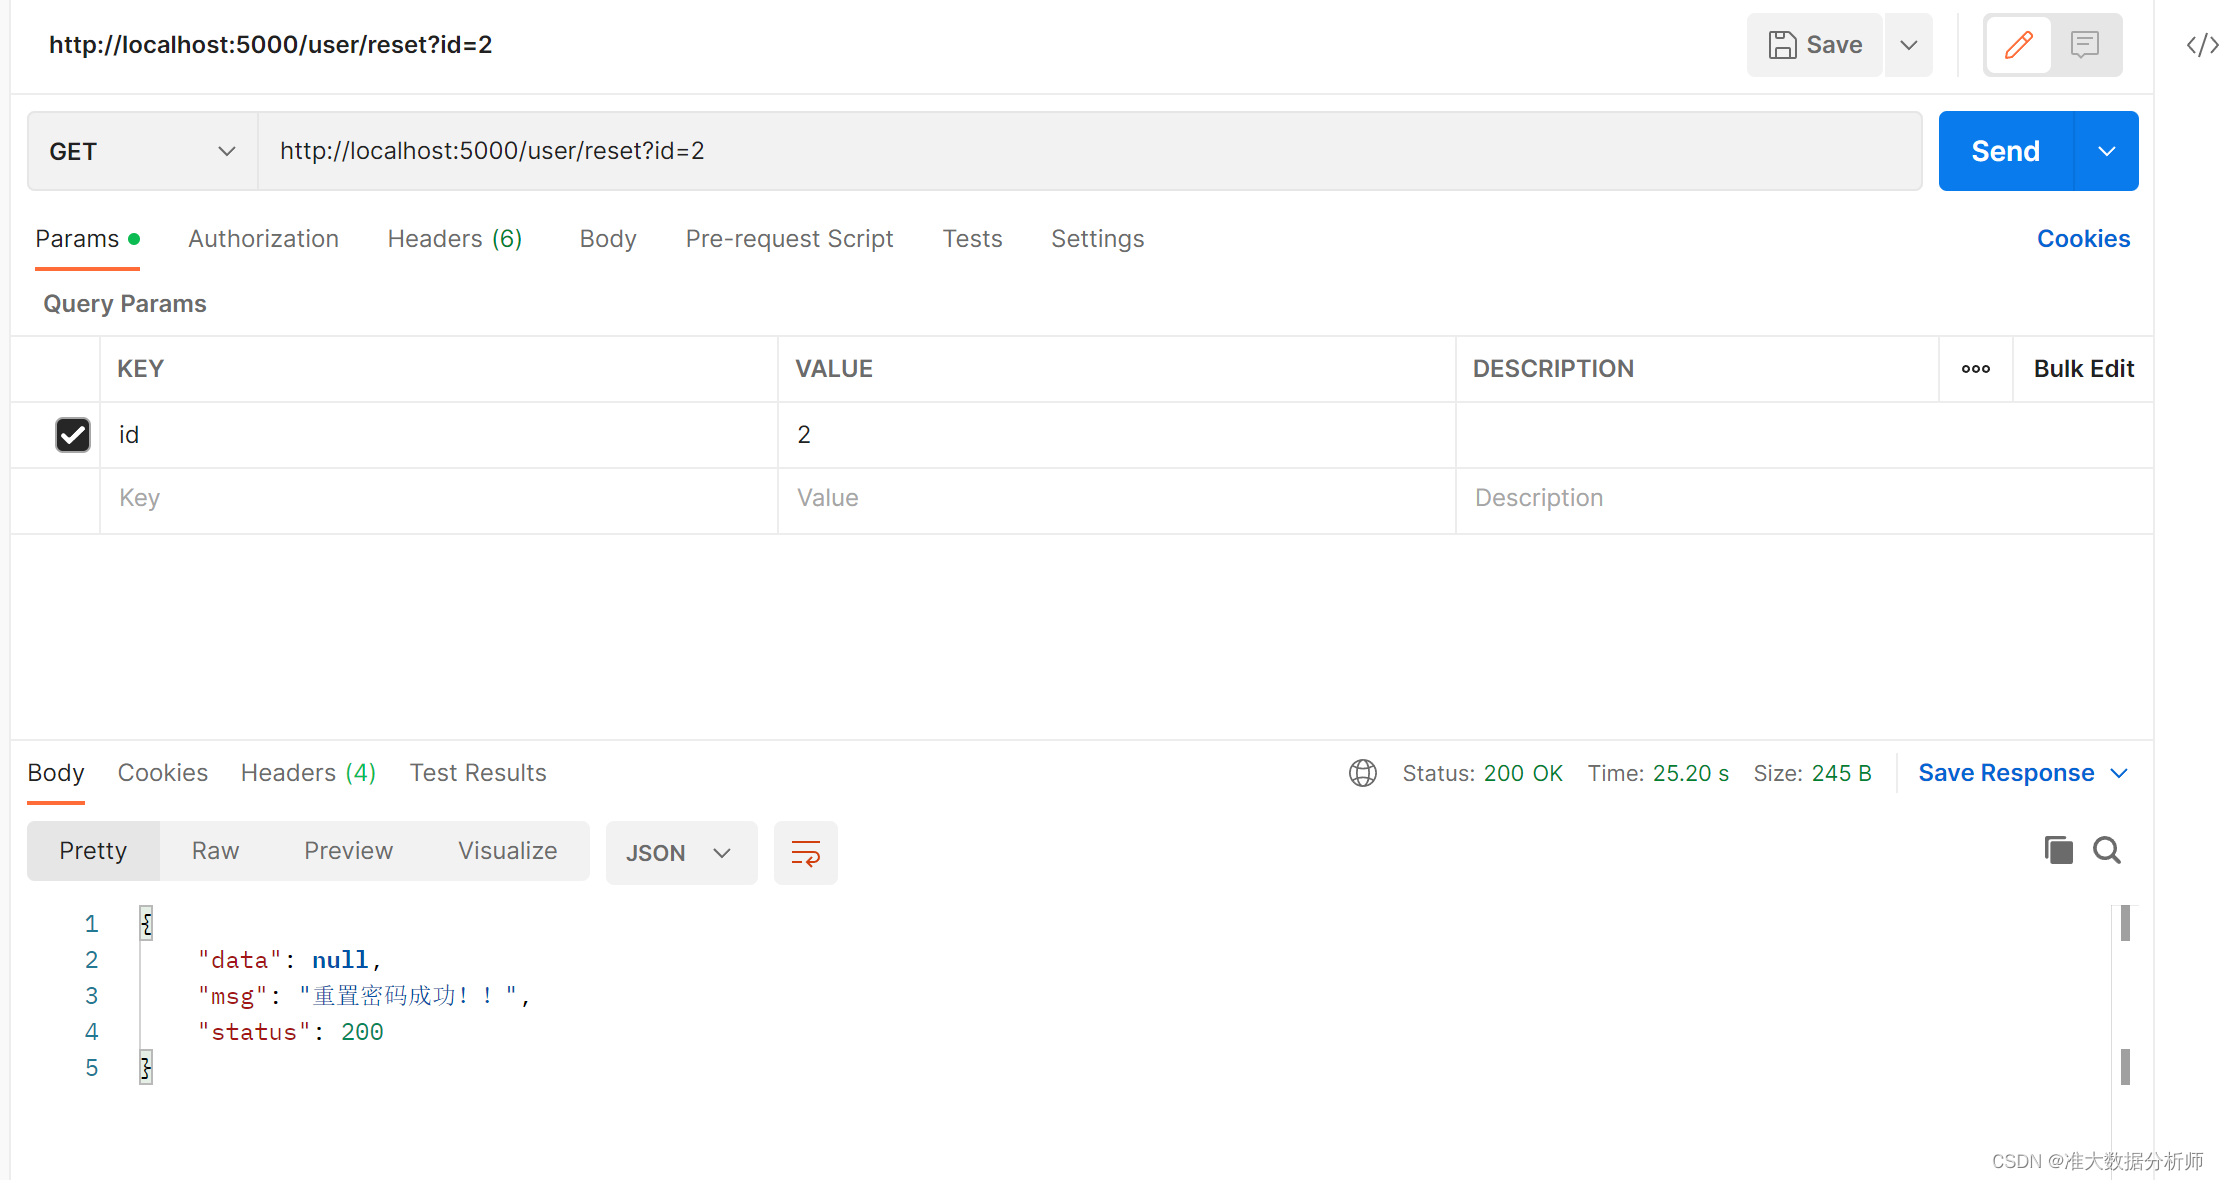Open the JSON format dropdown
This screenshot has height=1180, width=2219.
[681, 853]
